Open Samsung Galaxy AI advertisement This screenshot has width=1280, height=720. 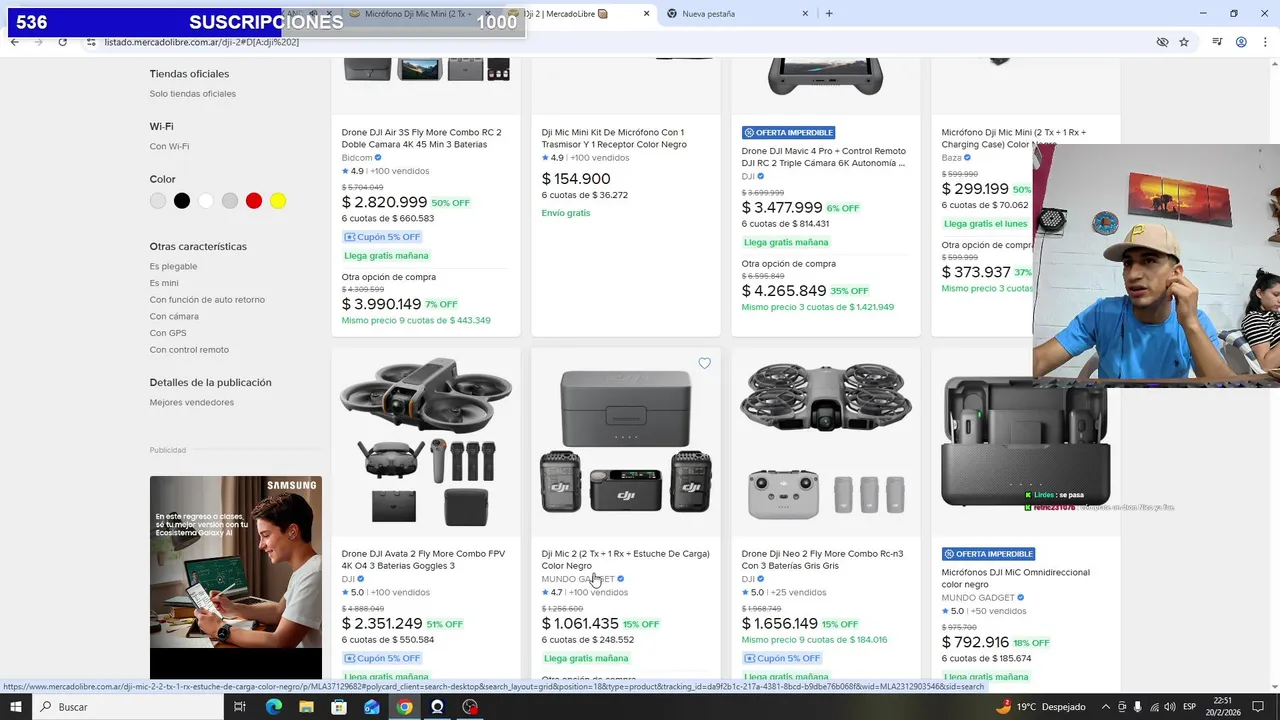coord(236,578)
